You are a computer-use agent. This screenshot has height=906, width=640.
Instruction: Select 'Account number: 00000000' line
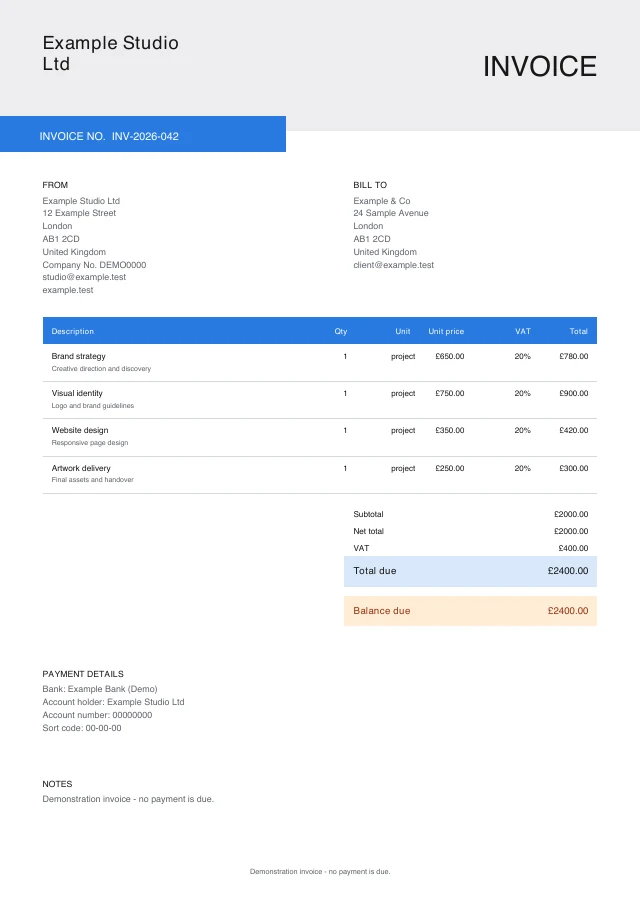coord(97,715)
